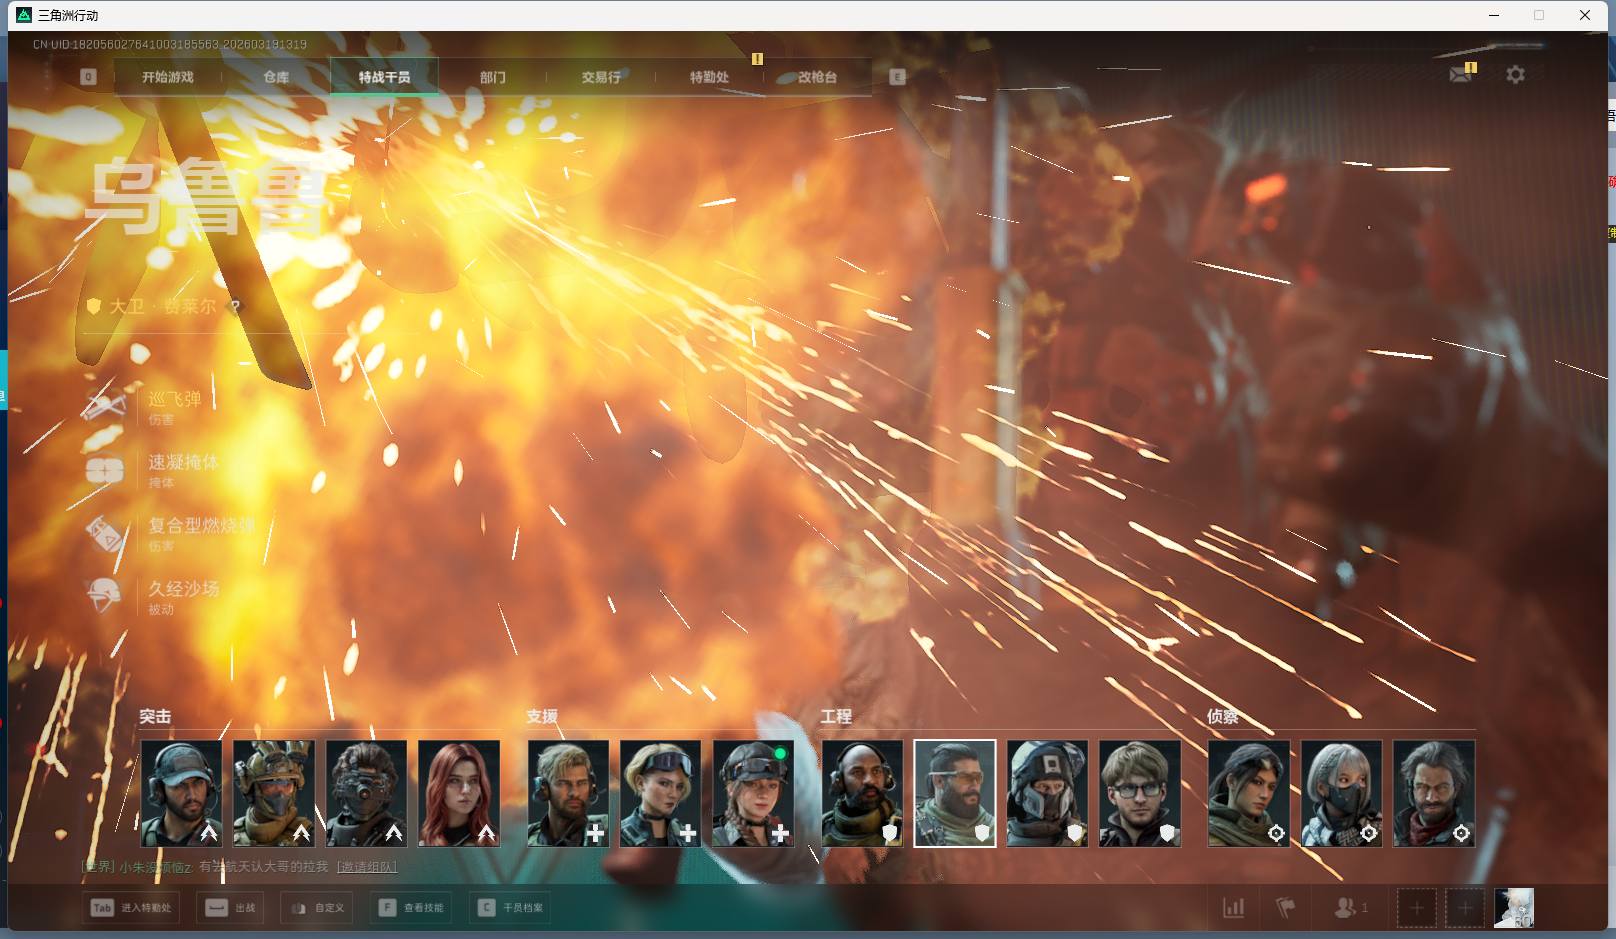Click the flag icon in bottom bar
This screenshot has height=939, width=1616.
(1285, 908)
